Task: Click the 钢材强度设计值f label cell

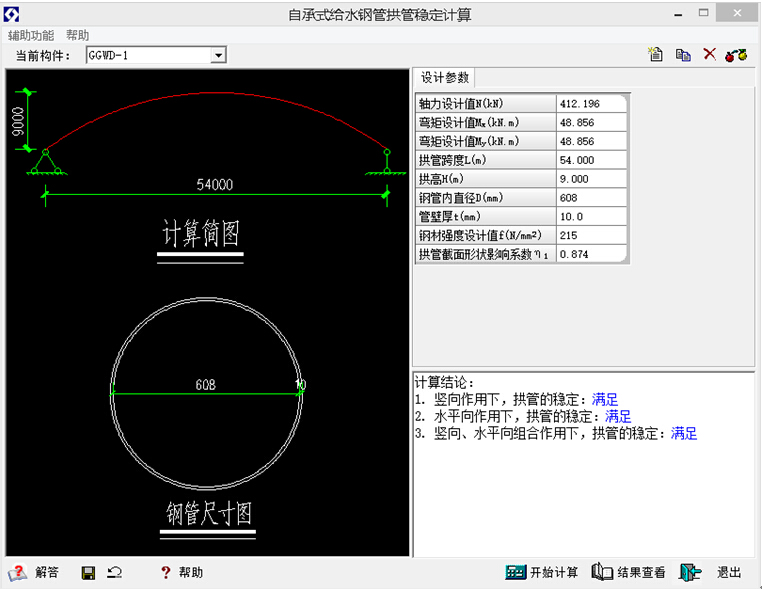Action: pos(486,235)
